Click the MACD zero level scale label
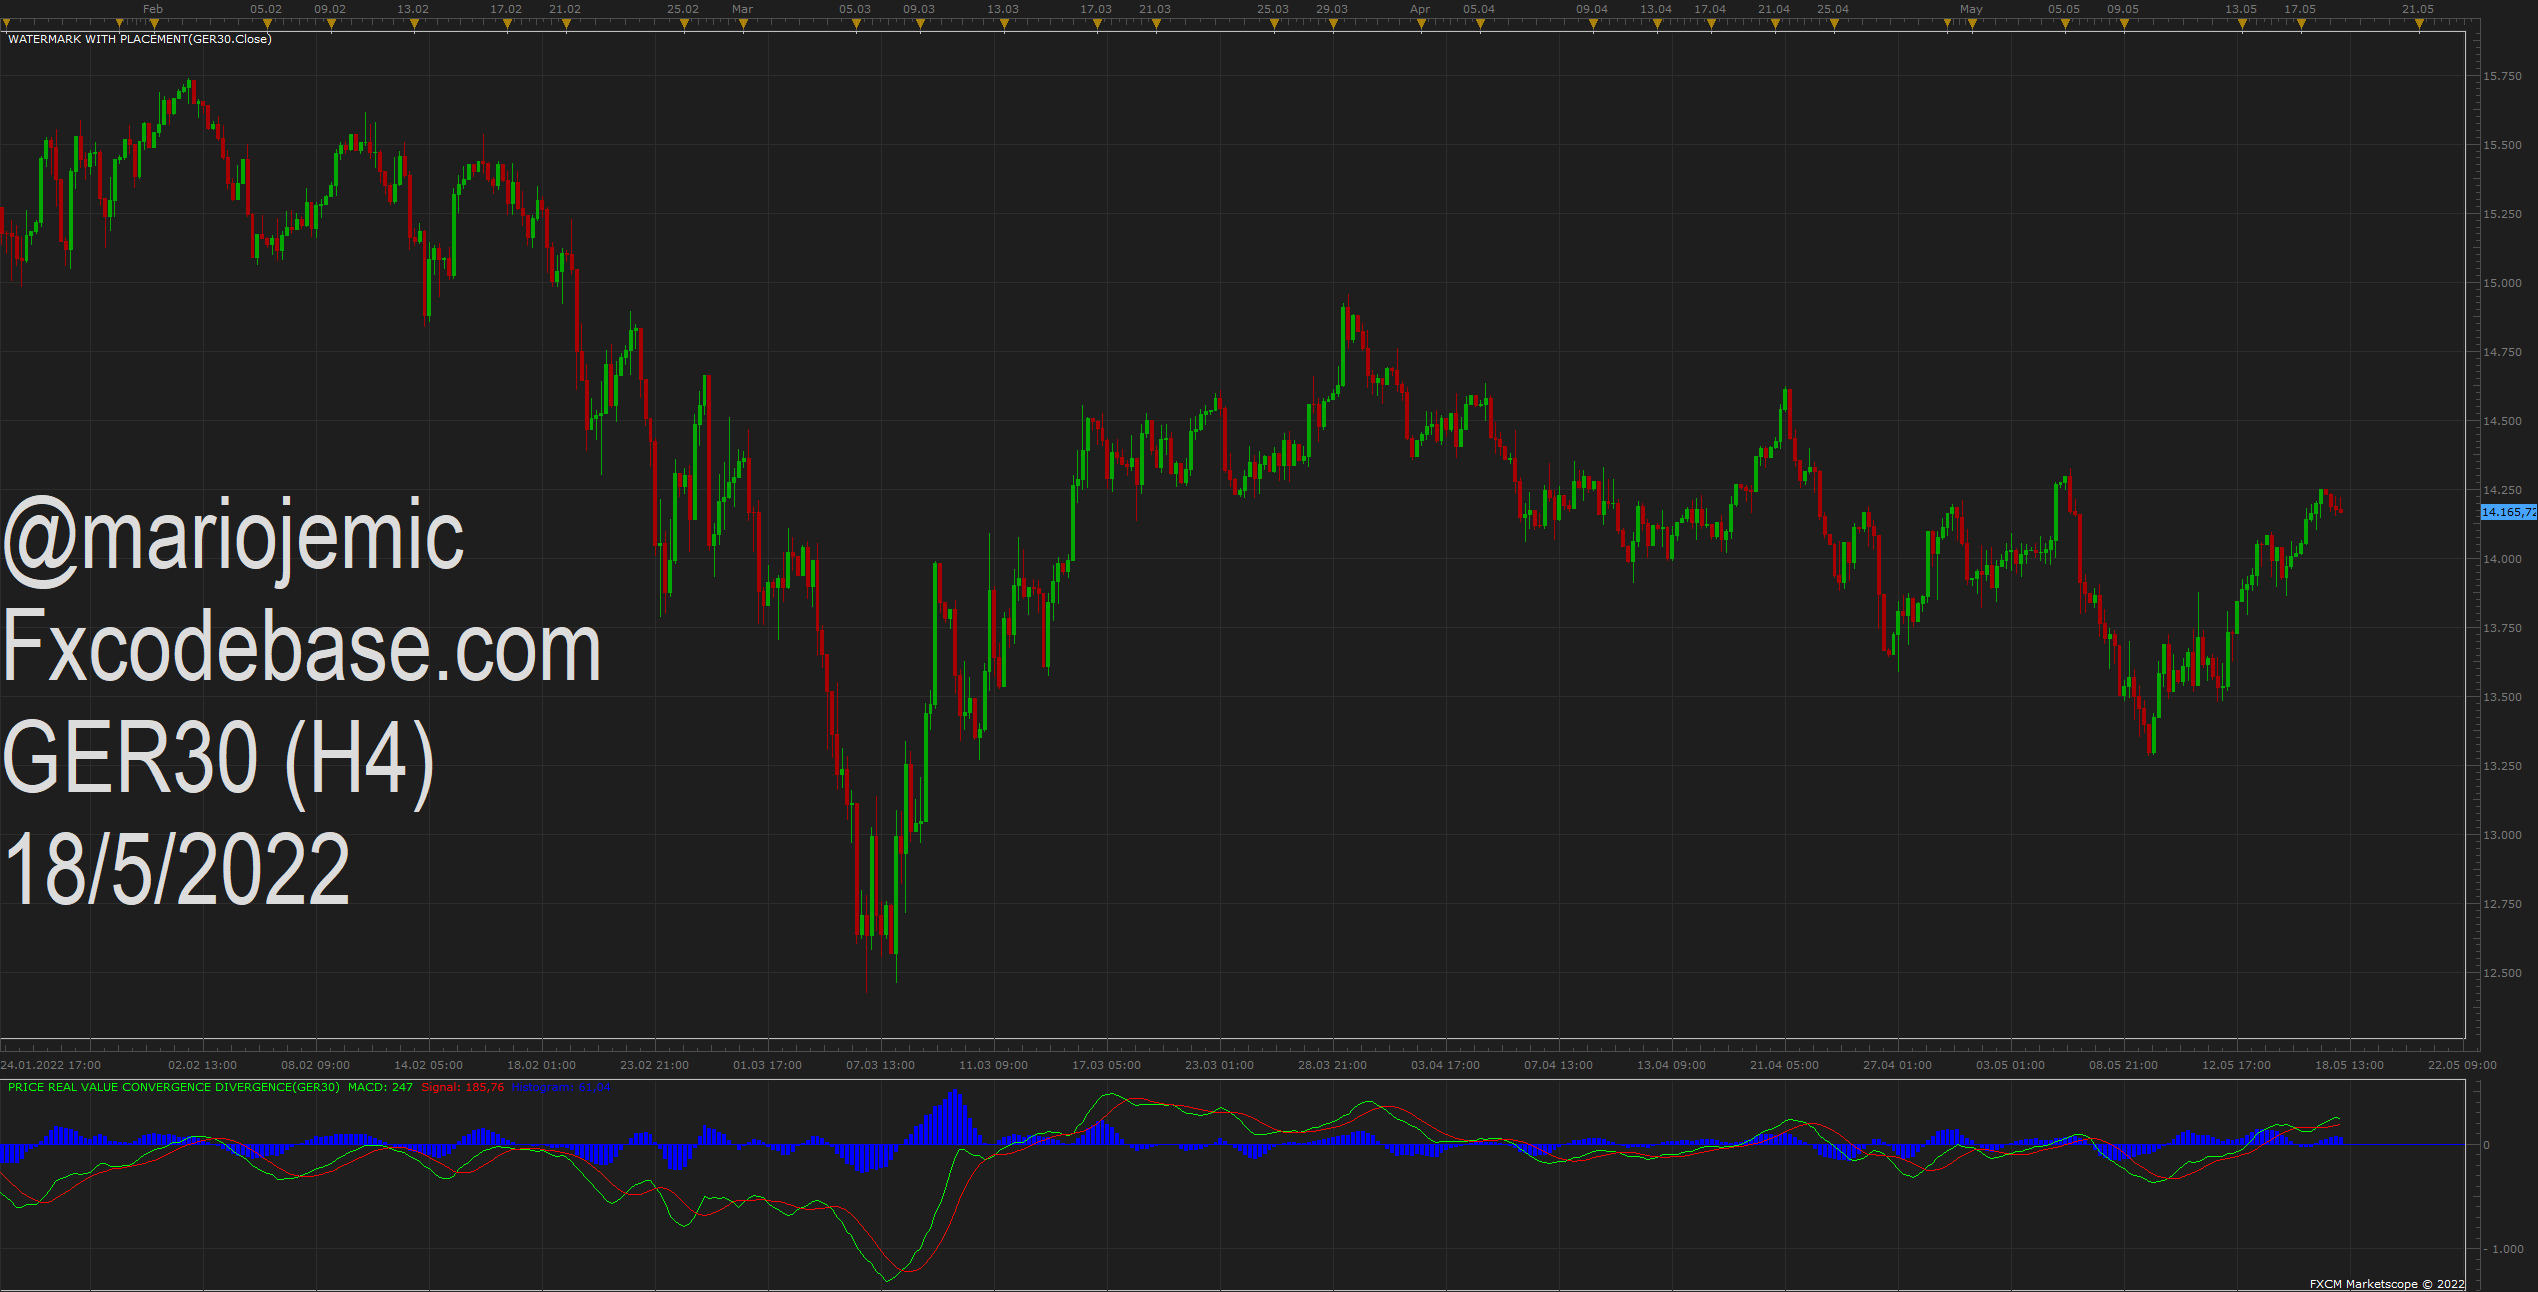 click(2487, 1145)
